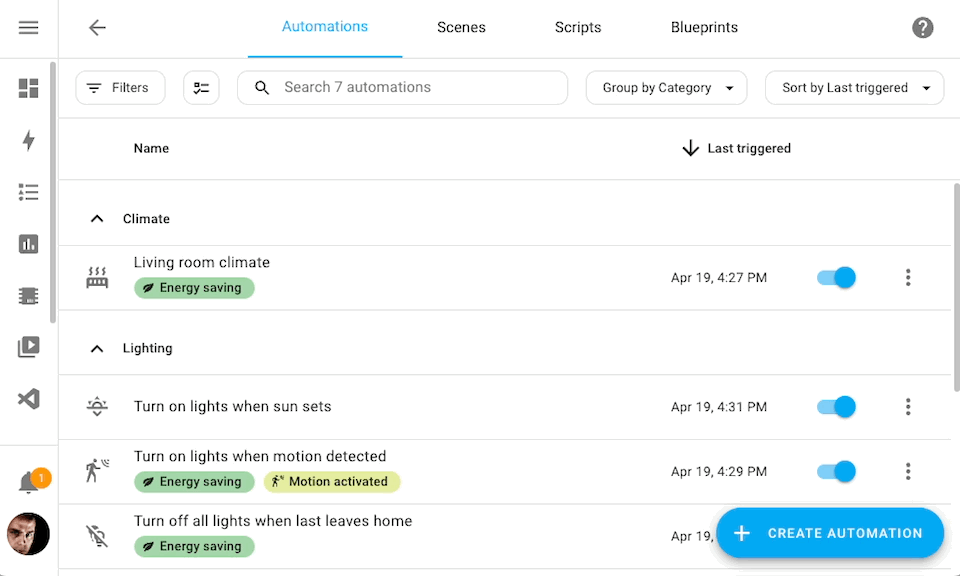Image resolution: width=960 pixels, height=576 pixels.
Task: Toggle off Turn on lights when sun sets
Action: point(836,407)
